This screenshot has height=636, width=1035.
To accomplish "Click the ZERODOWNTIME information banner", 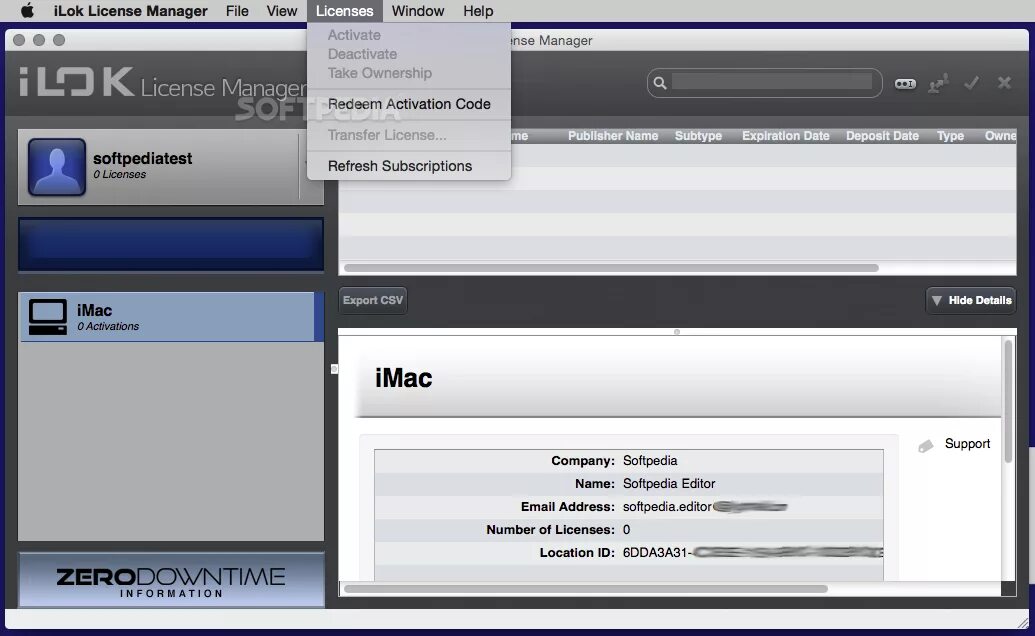I will 170,579.
